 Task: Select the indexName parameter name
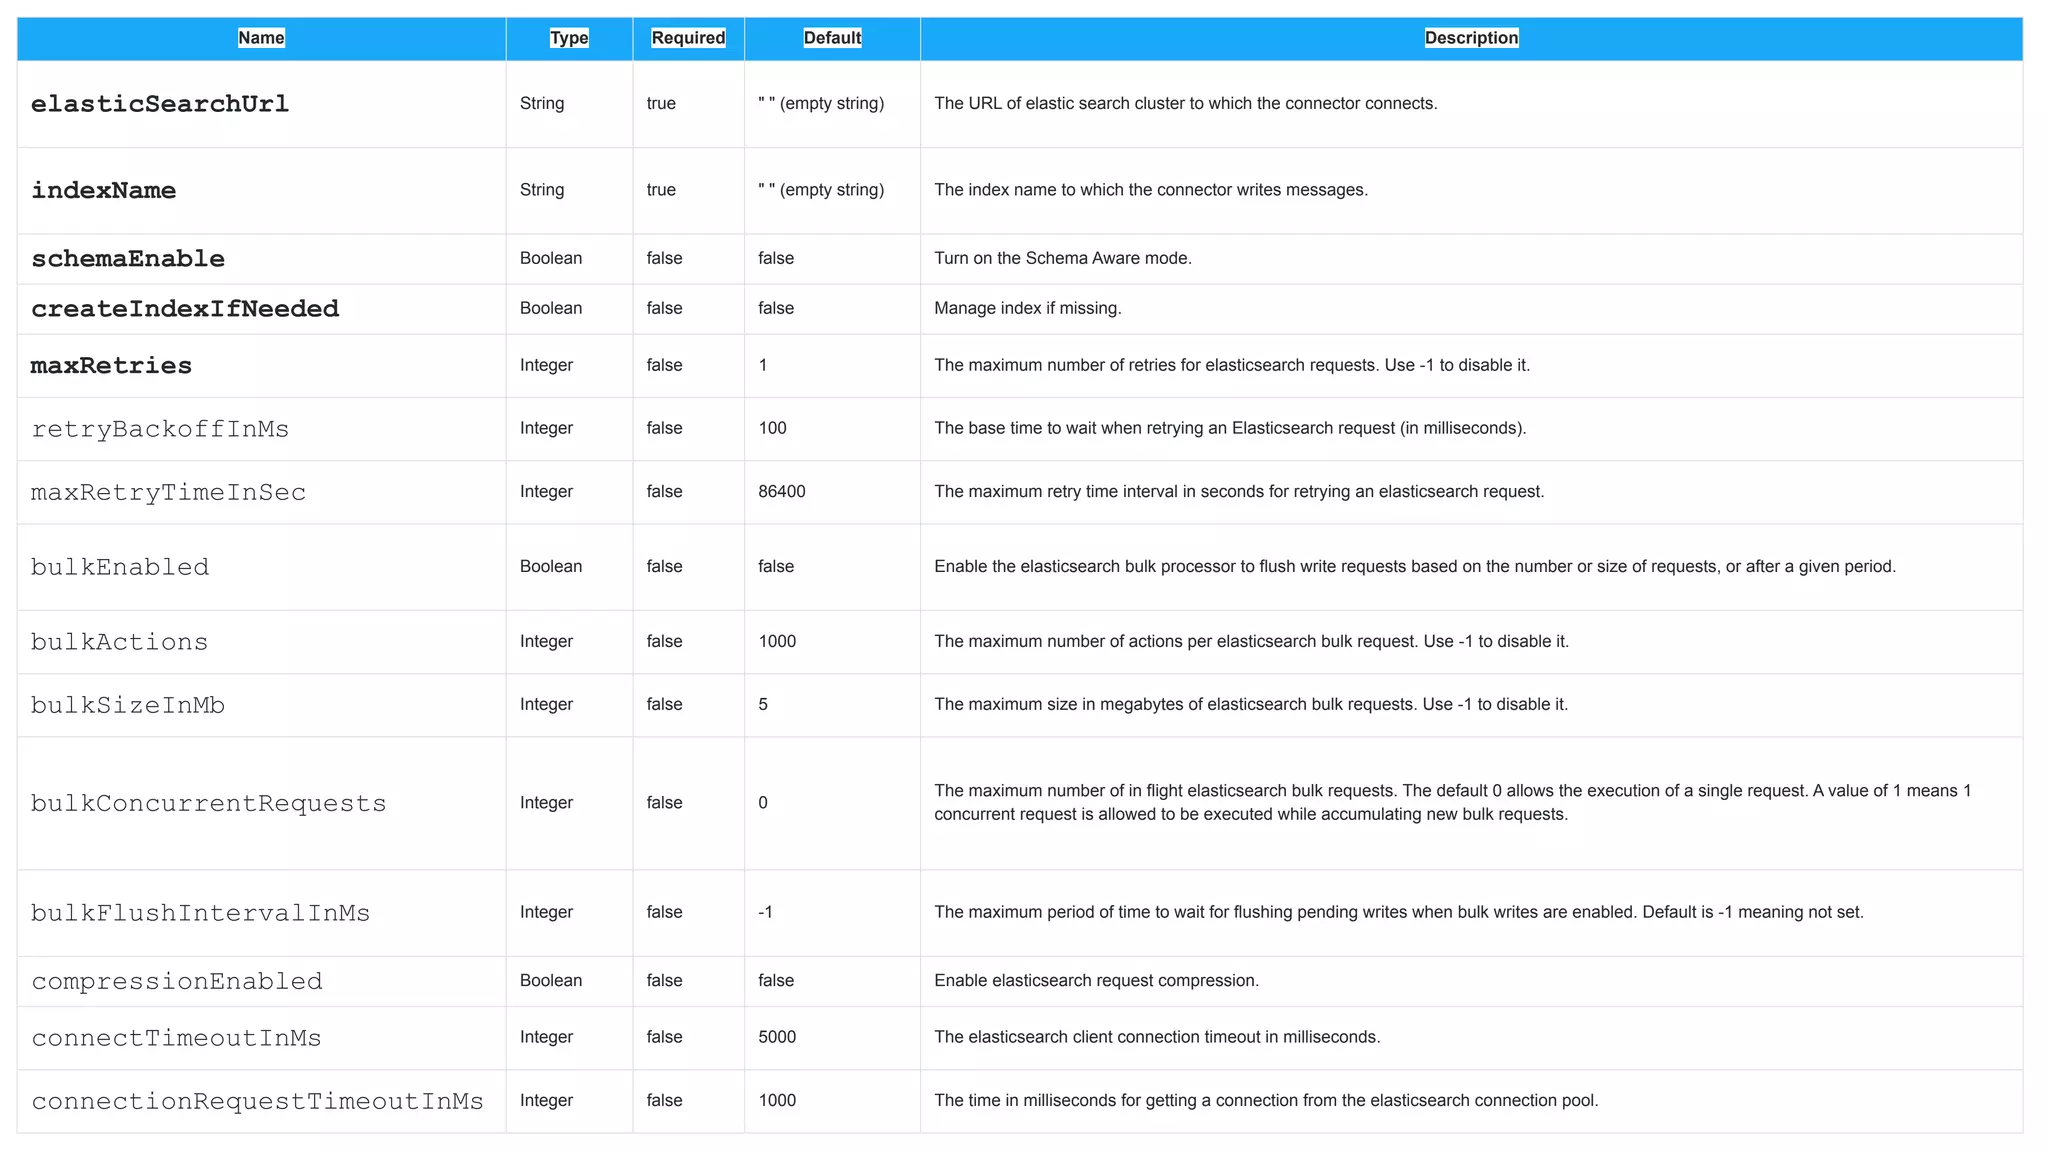(x=104, y=190)
